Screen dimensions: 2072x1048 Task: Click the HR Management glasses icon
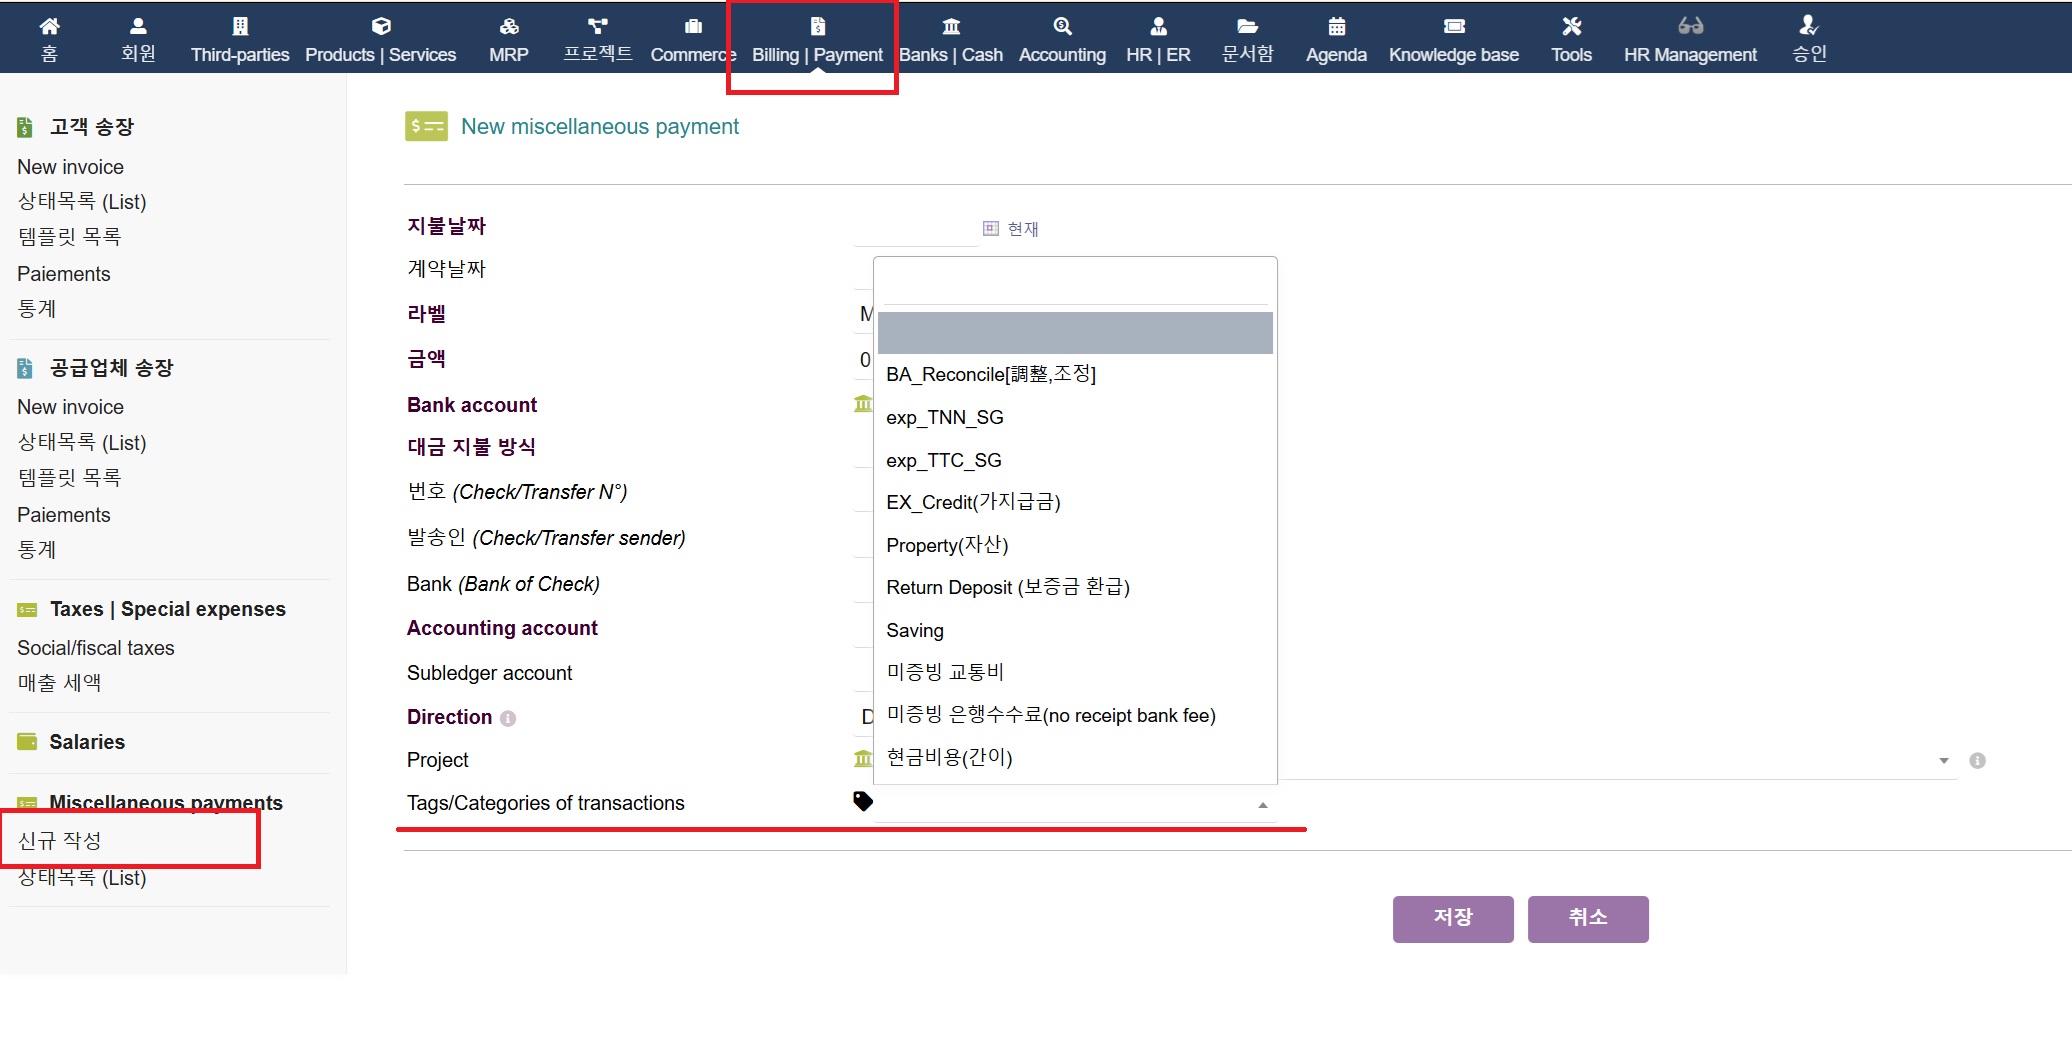tap(1690, 26)
